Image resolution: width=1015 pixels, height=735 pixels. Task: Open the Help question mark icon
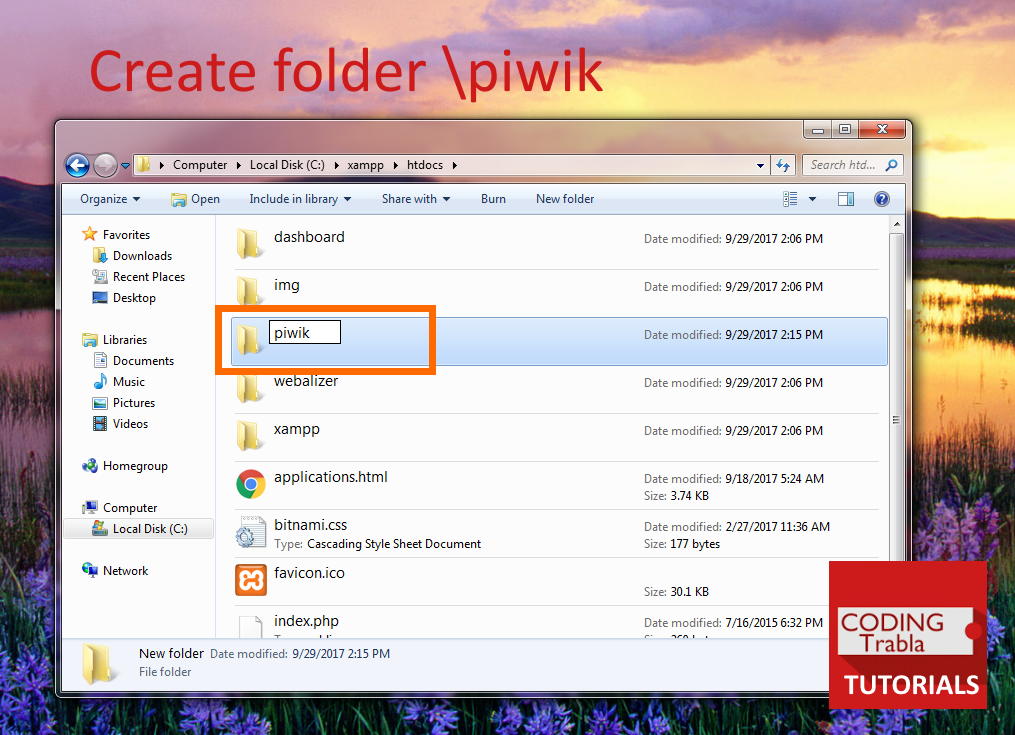click(881, 198)
